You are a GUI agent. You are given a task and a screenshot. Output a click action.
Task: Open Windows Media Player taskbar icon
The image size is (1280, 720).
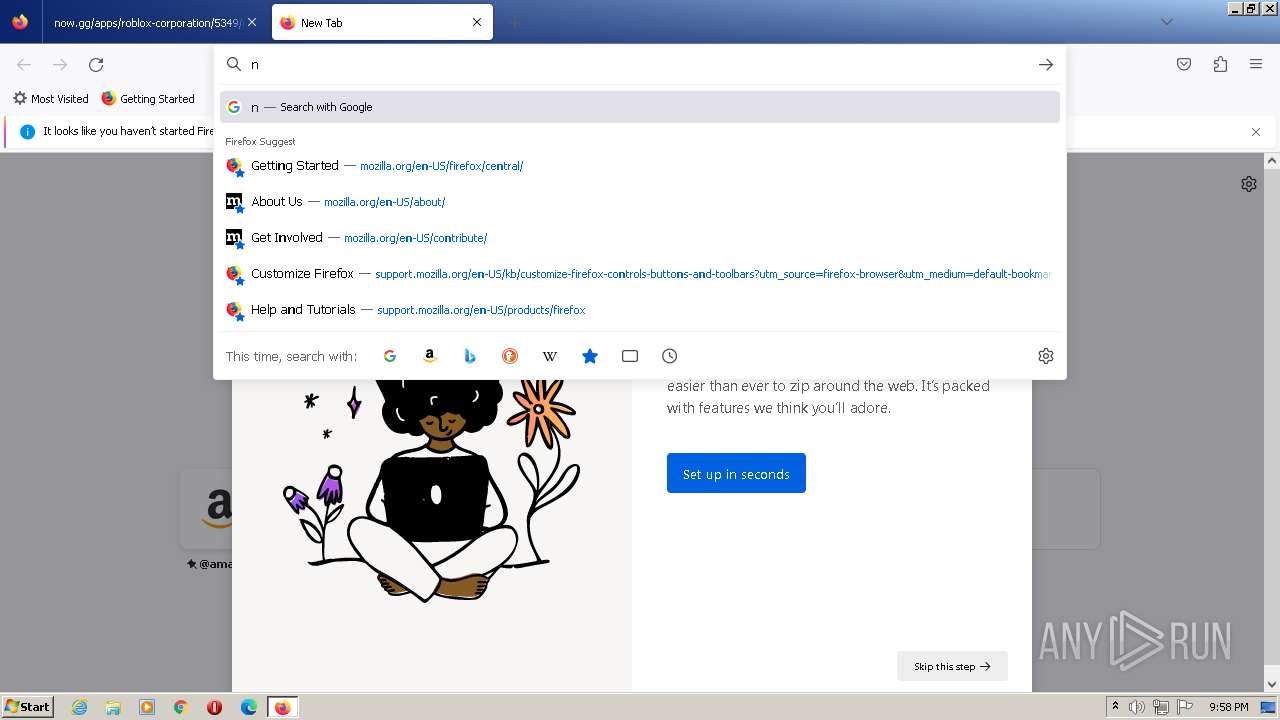(x=147, y=707)
